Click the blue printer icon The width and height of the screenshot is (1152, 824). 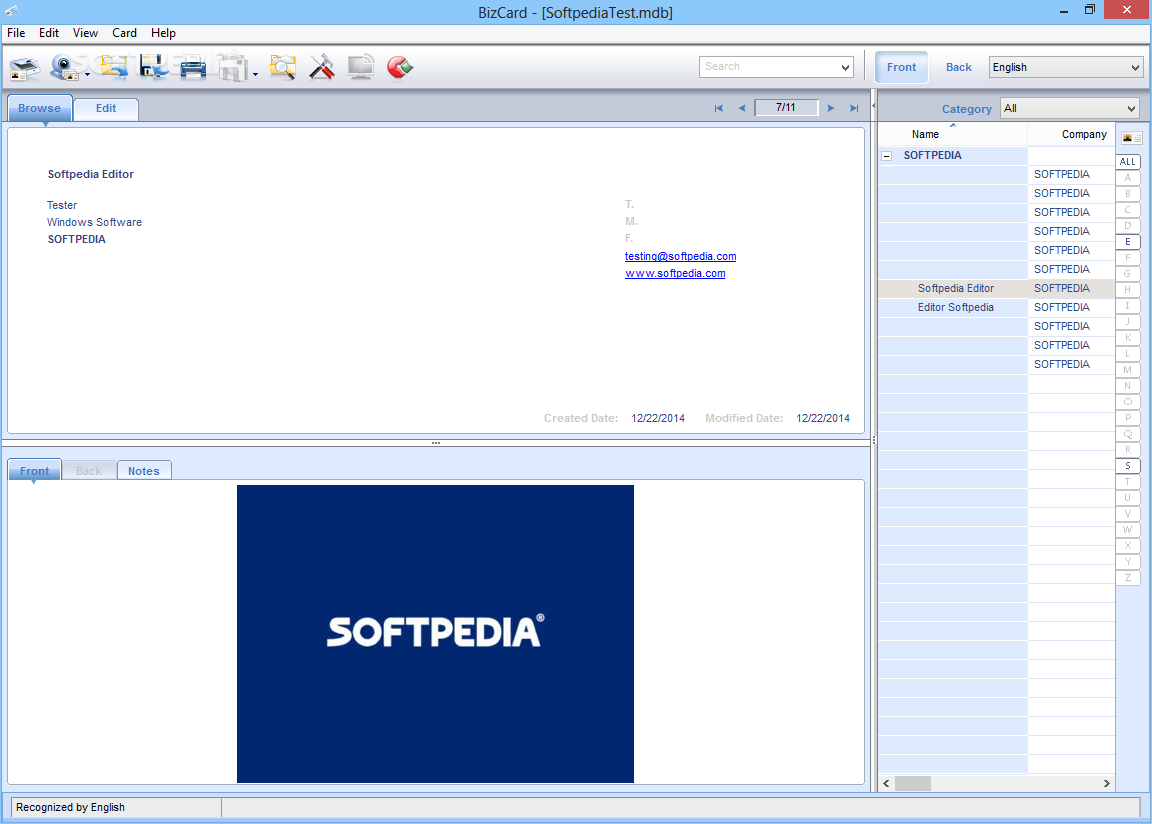point(193,68)
